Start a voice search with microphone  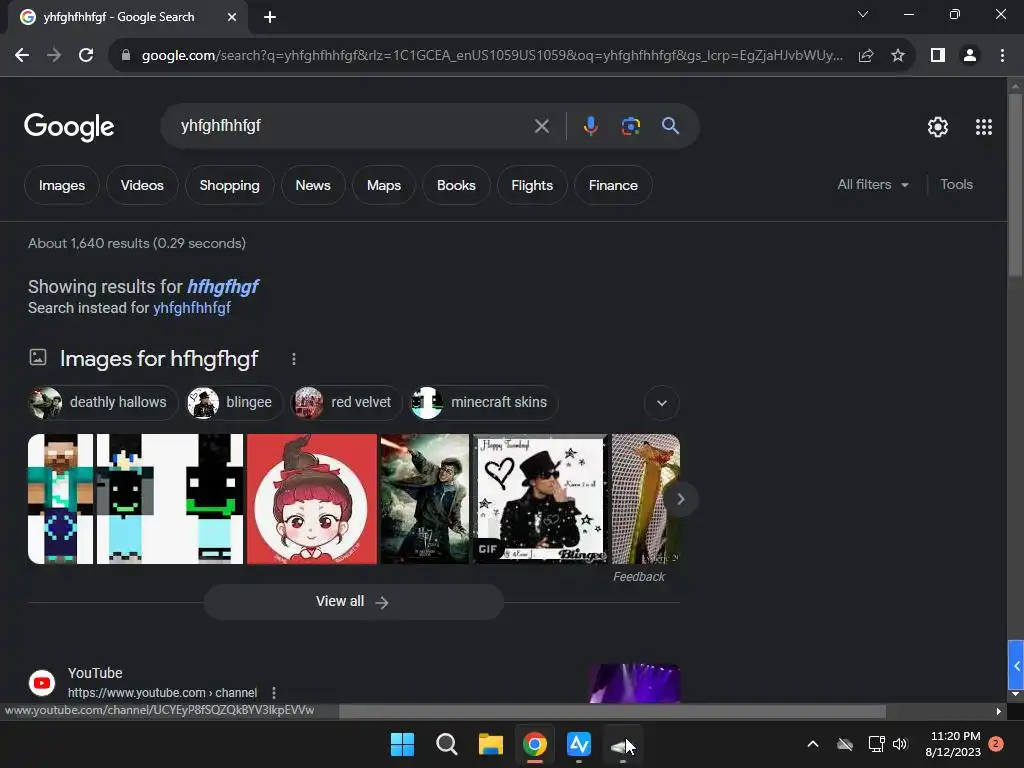click(590, 126)
